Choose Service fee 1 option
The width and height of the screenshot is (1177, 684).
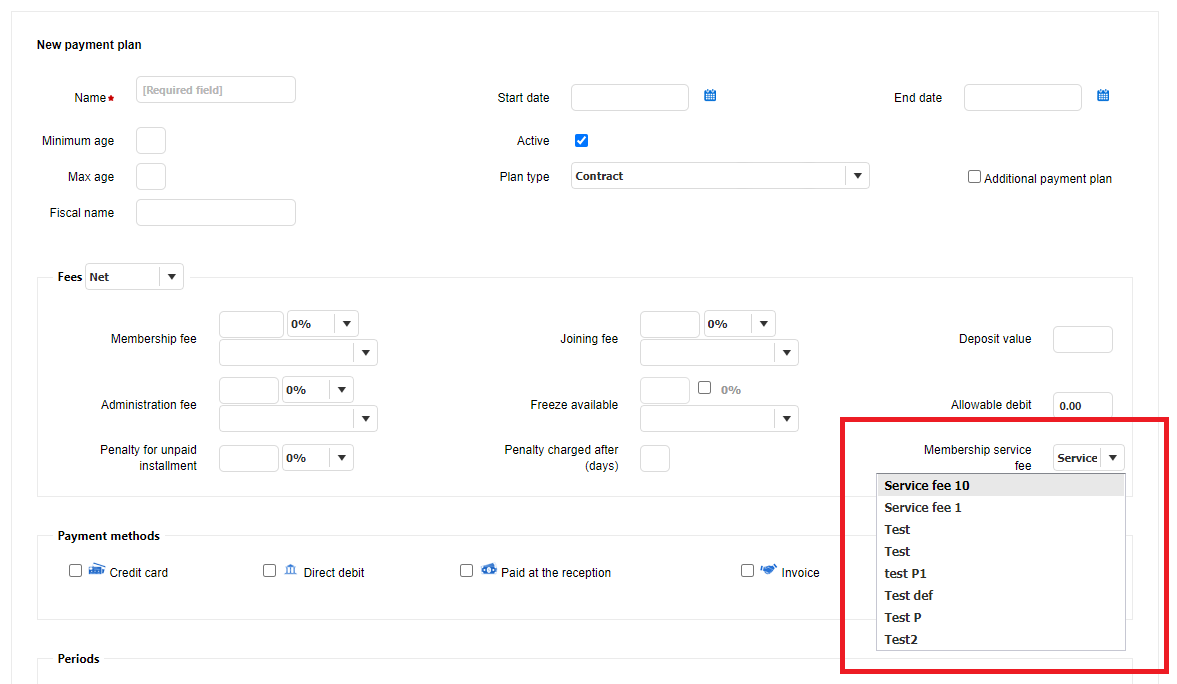923,508
